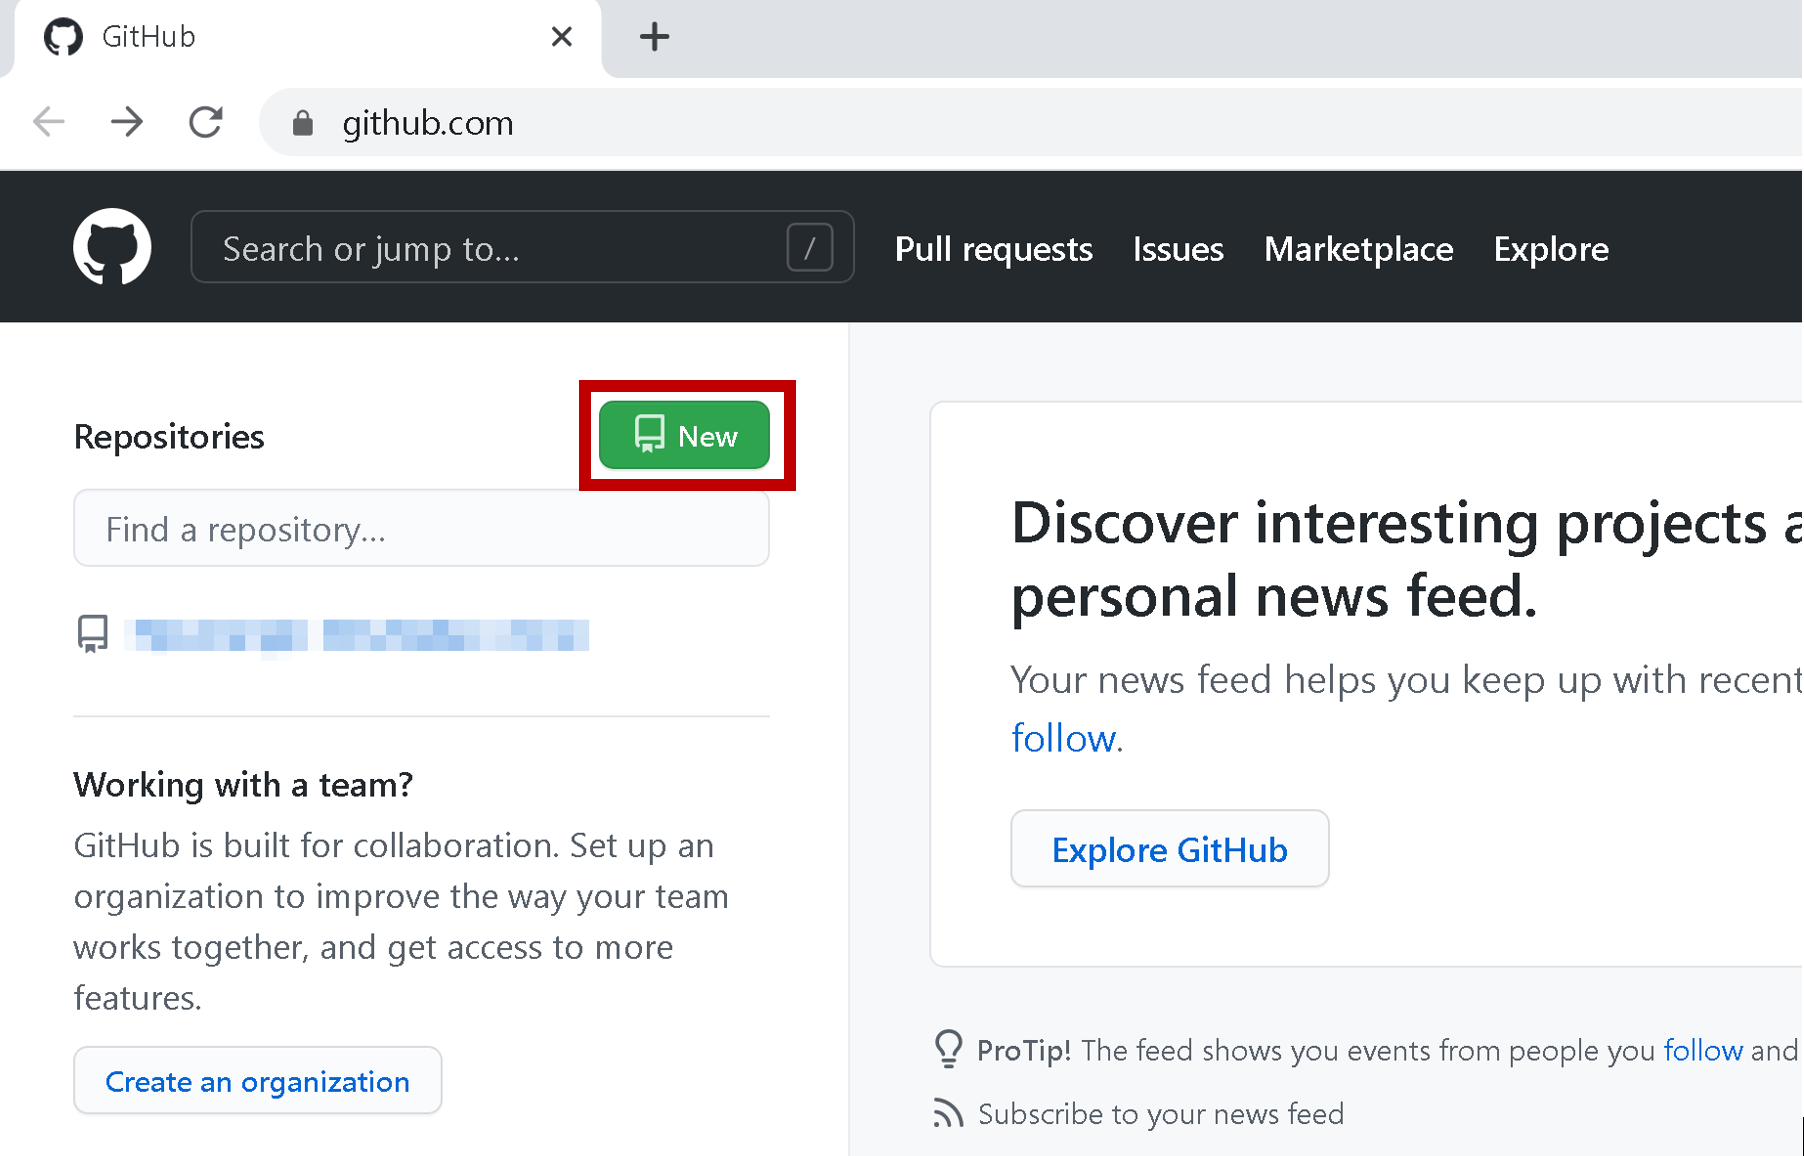Click the Working with a team? heading
Viewport: 1804px width, 1156px height.
click(243, 785)
